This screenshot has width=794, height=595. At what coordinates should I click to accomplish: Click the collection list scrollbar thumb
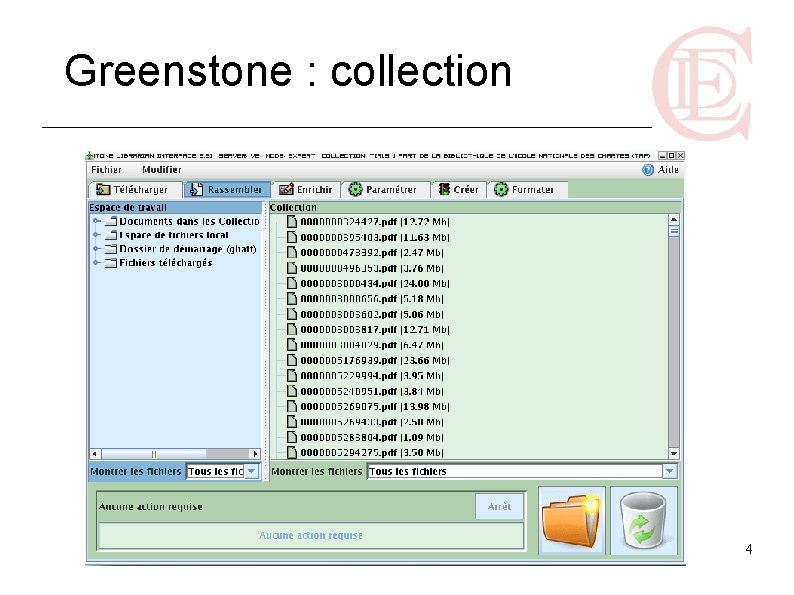coord(673,231)
